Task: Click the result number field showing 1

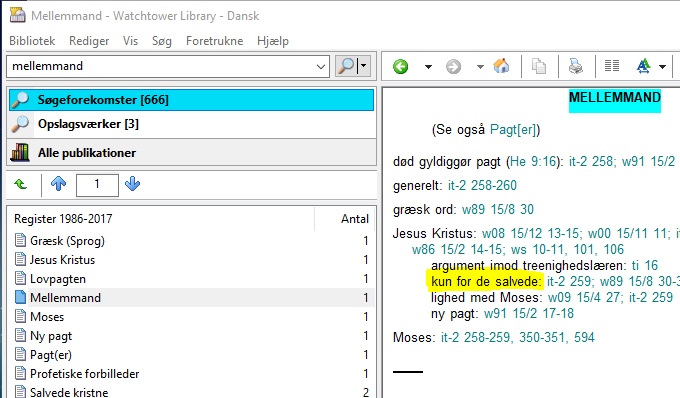Action: (x=97, y=185)
